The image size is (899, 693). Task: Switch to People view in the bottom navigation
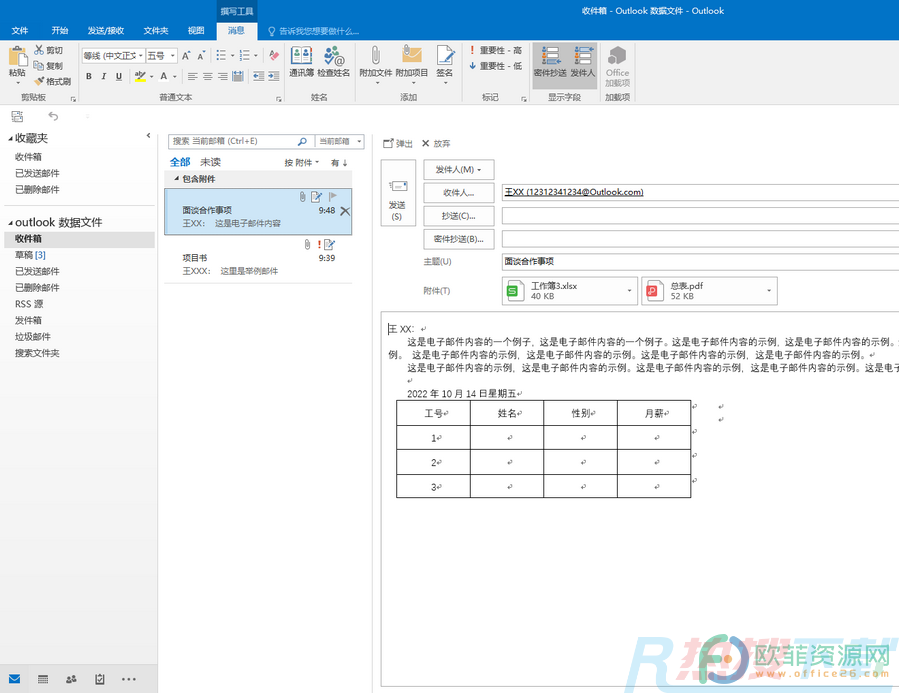71,679
